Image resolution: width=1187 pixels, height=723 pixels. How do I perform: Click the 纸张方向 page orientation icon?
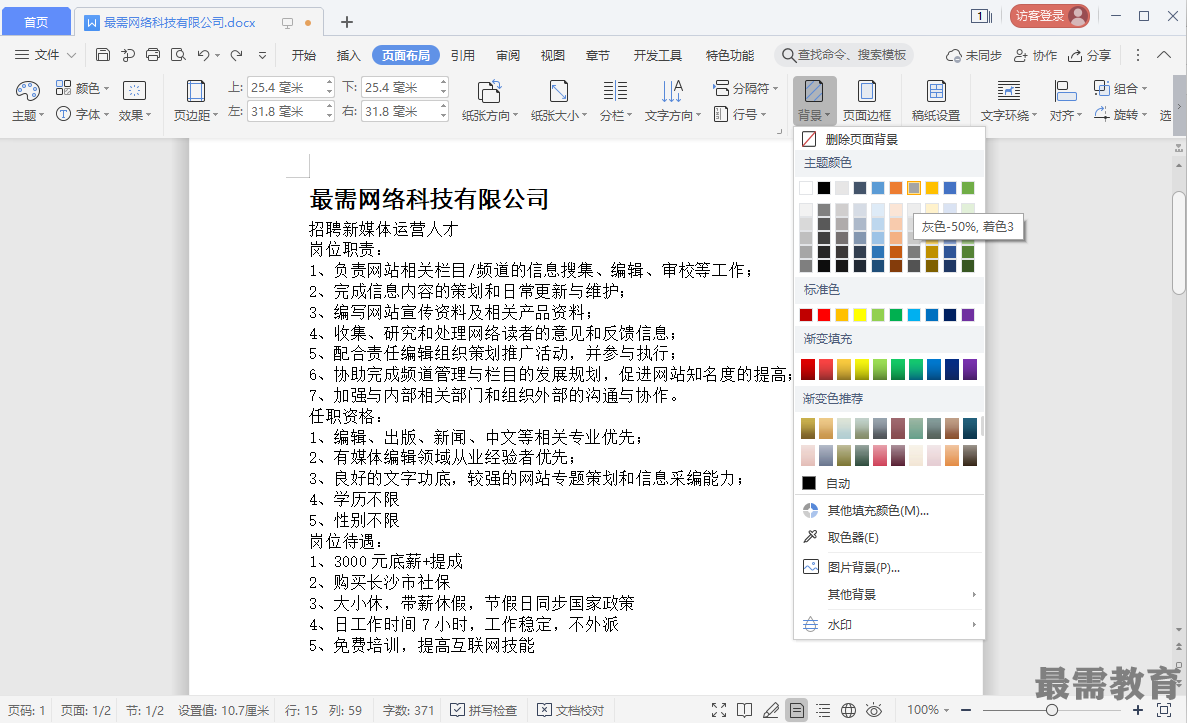pyautogui.click(x=490, y=92)
